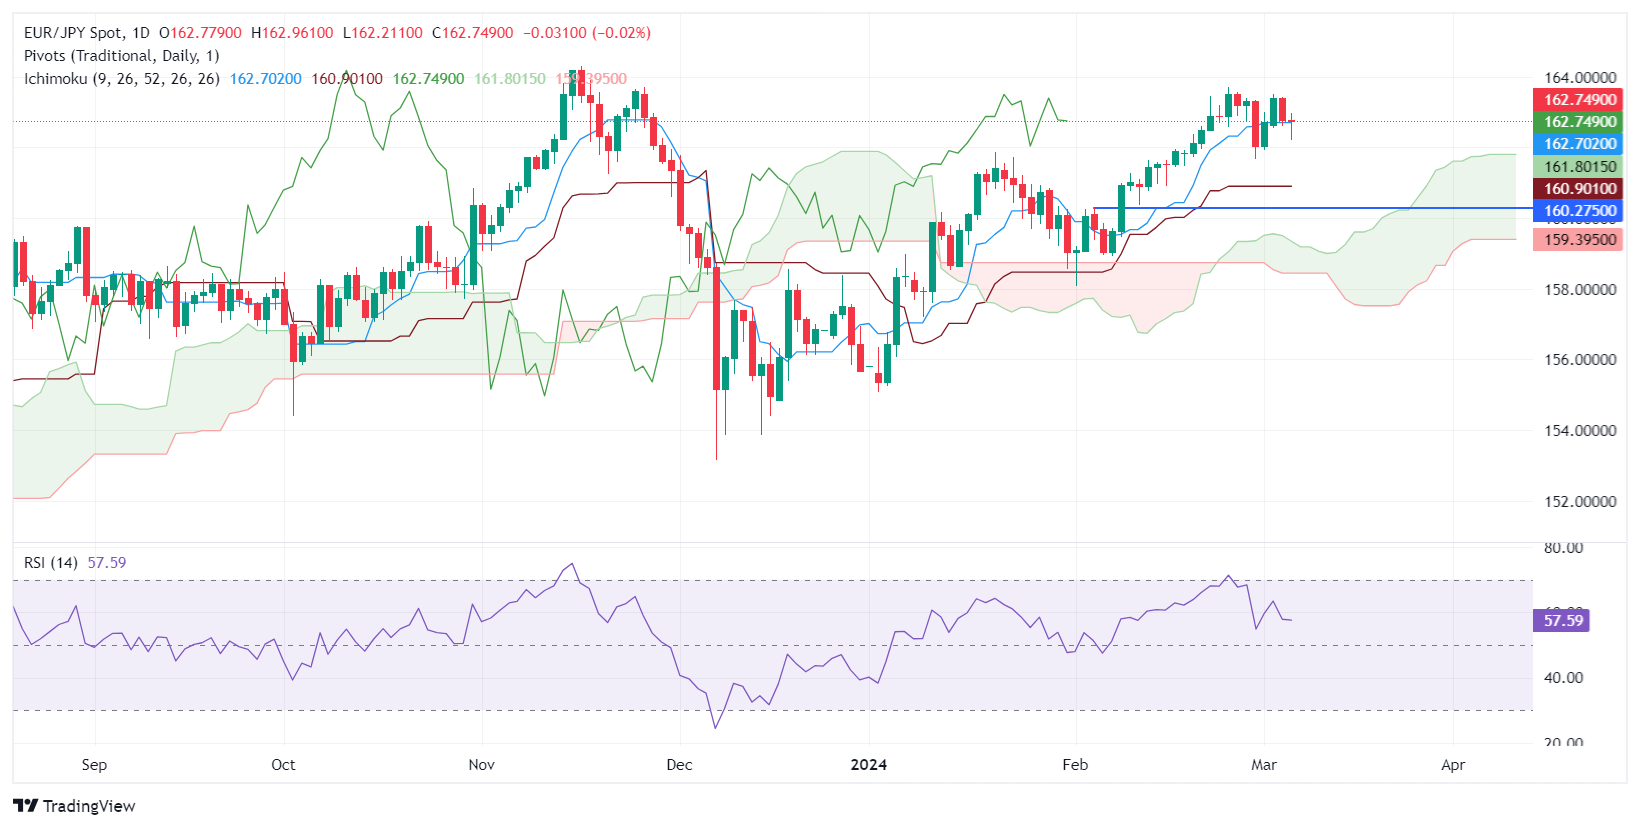Click the 2024 label on time axis
Screen dimensions: 1640x829
pos(868,765)
